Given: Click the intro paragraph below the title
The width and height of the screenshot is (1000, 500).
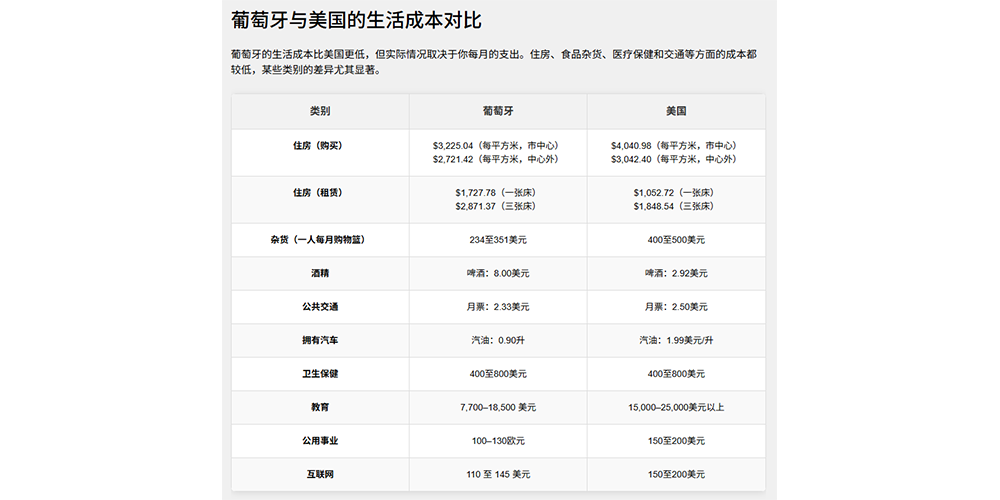Looking at the screenshot, I should click(499, 62).
